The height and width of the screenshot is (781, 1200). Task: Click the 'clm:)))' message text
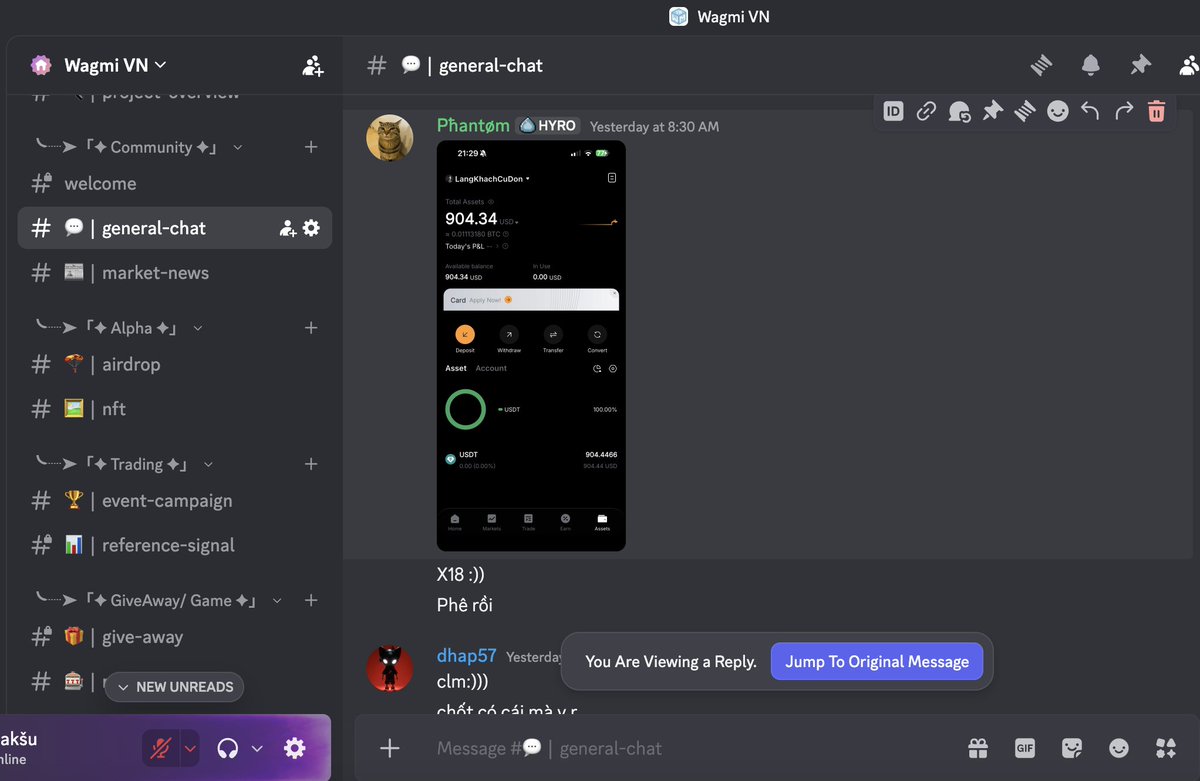pos(461,681)
